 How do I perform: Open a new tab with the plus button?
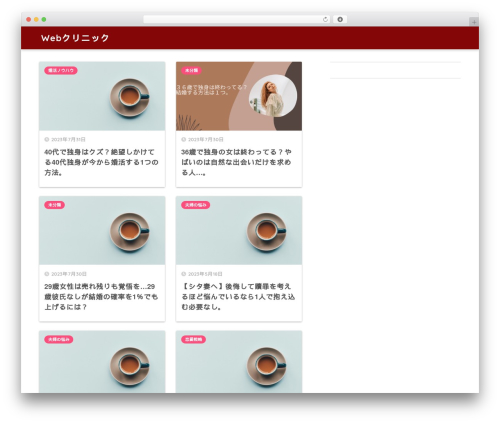click(474, 22)
